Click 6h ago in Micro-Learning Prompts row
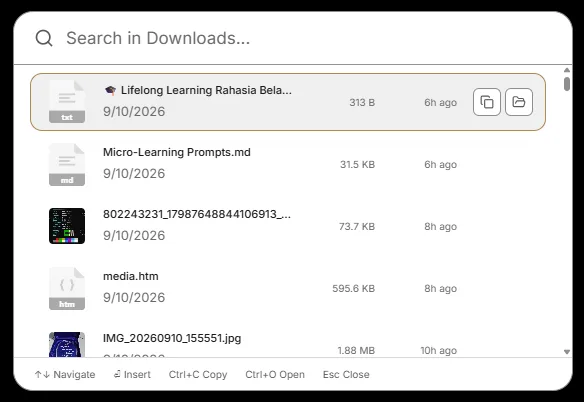This screenshot has width=584, height=402. click(x=441, y=164)
